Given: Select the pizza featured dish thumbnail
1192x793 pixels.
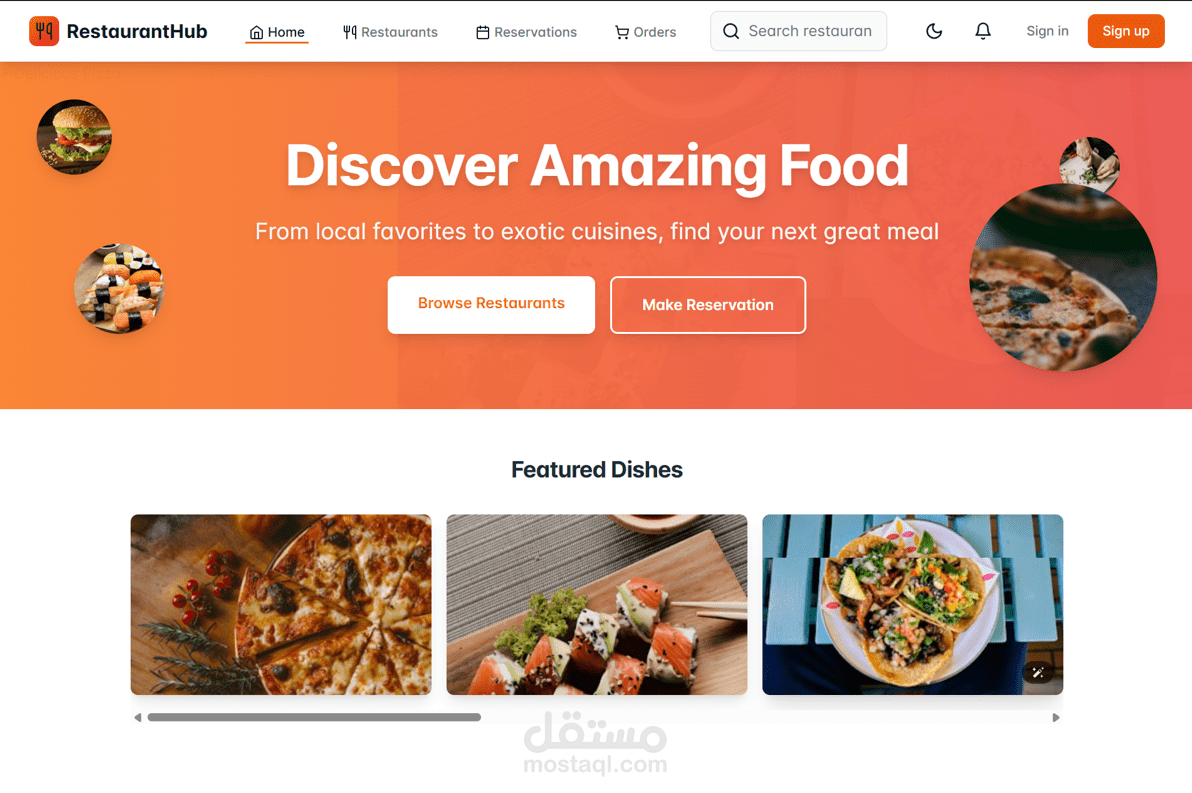Looking at the screenshot, I should [281, 604].
